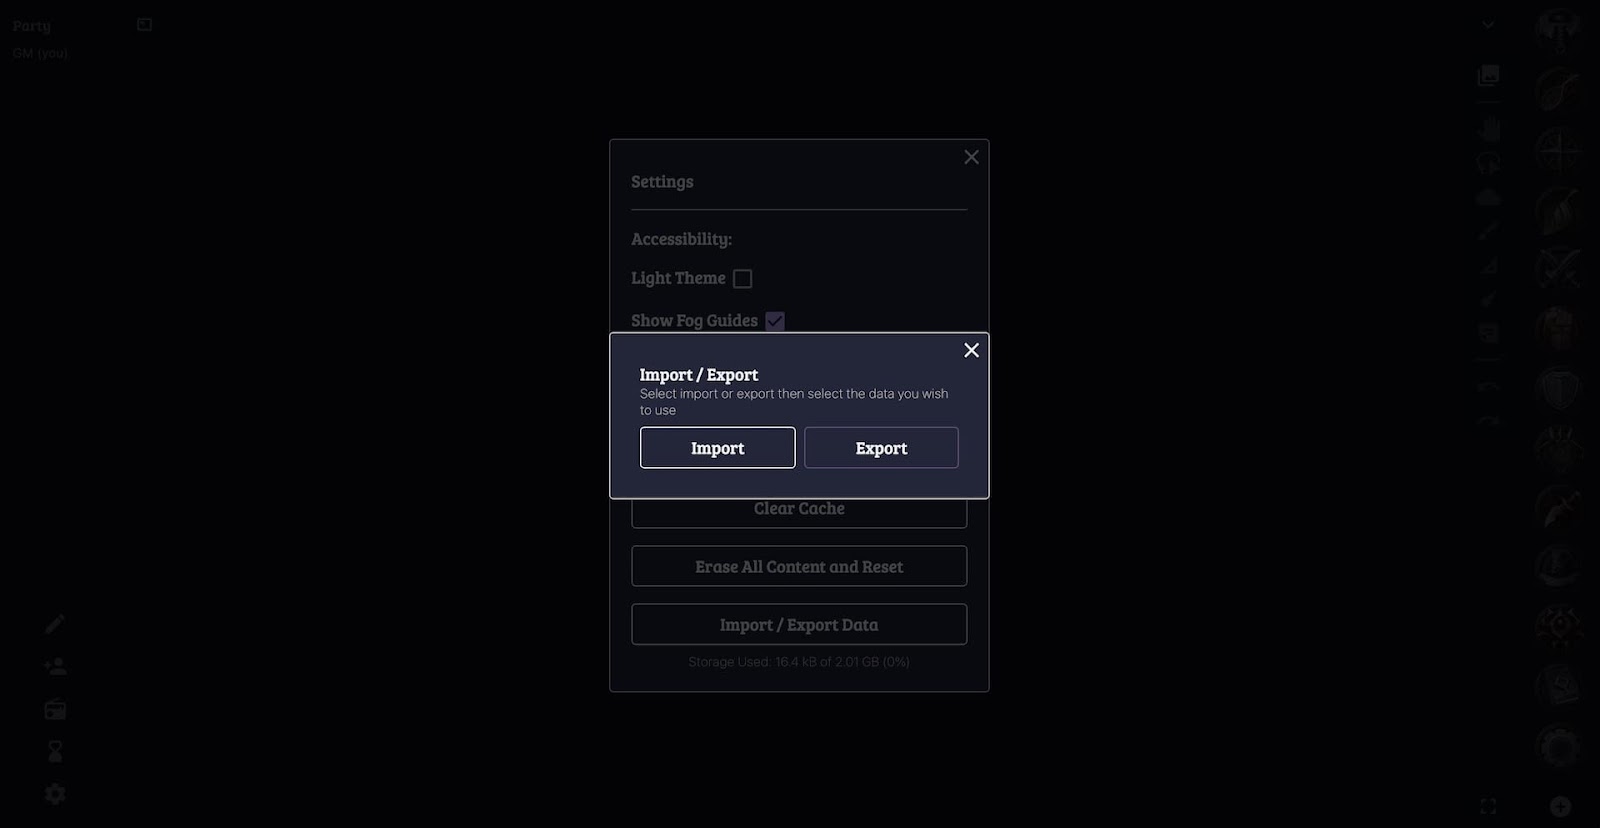Toggle fullscreen mode icon
The image size is (1600, 828).
1488,806
